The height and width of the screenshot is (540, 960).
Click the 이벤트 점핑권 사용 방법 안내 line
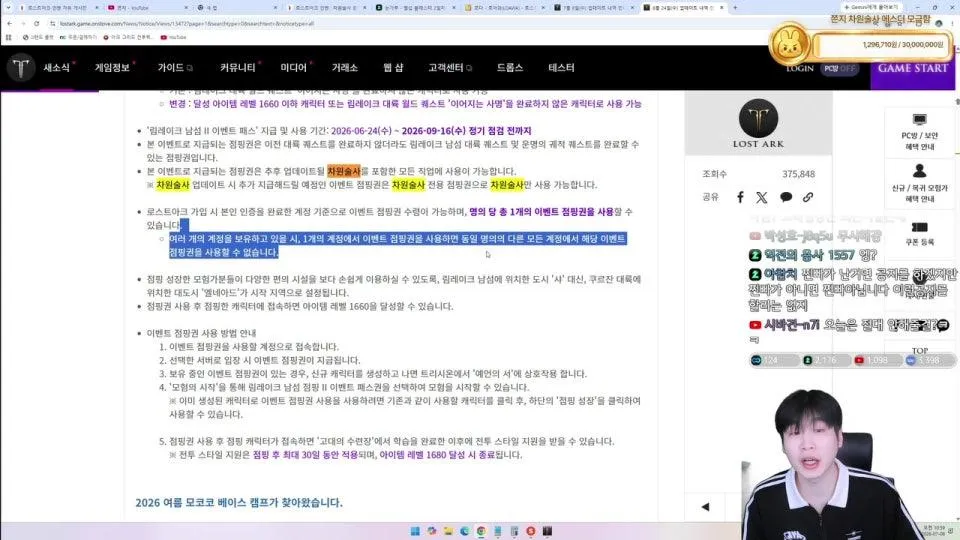pos(201,333)
